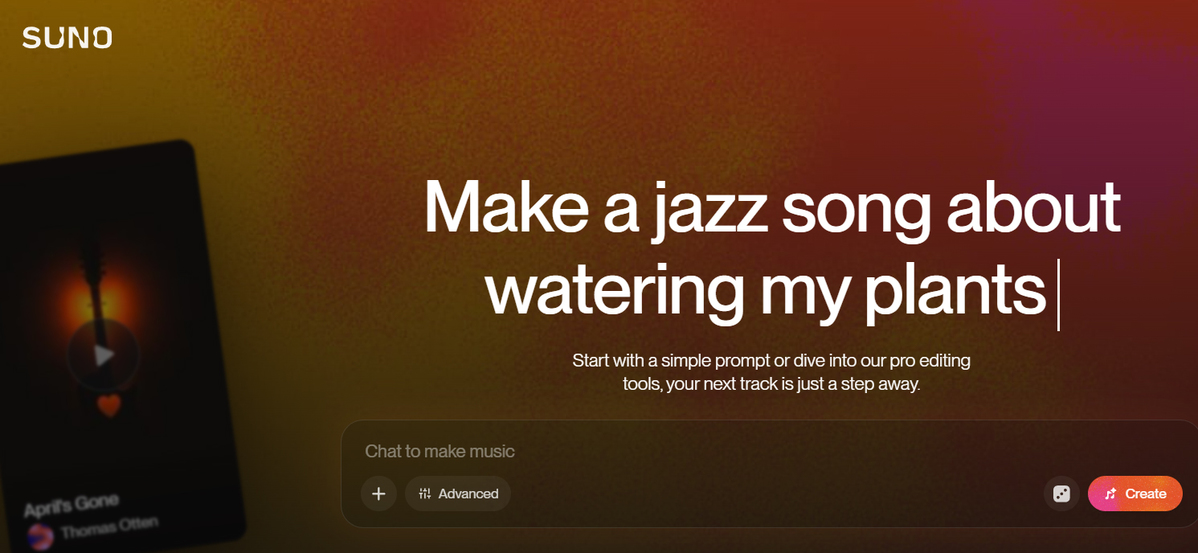Click the "Start with a simple prompt" subtitle
Screen dimensions: 1198x553
771,360
